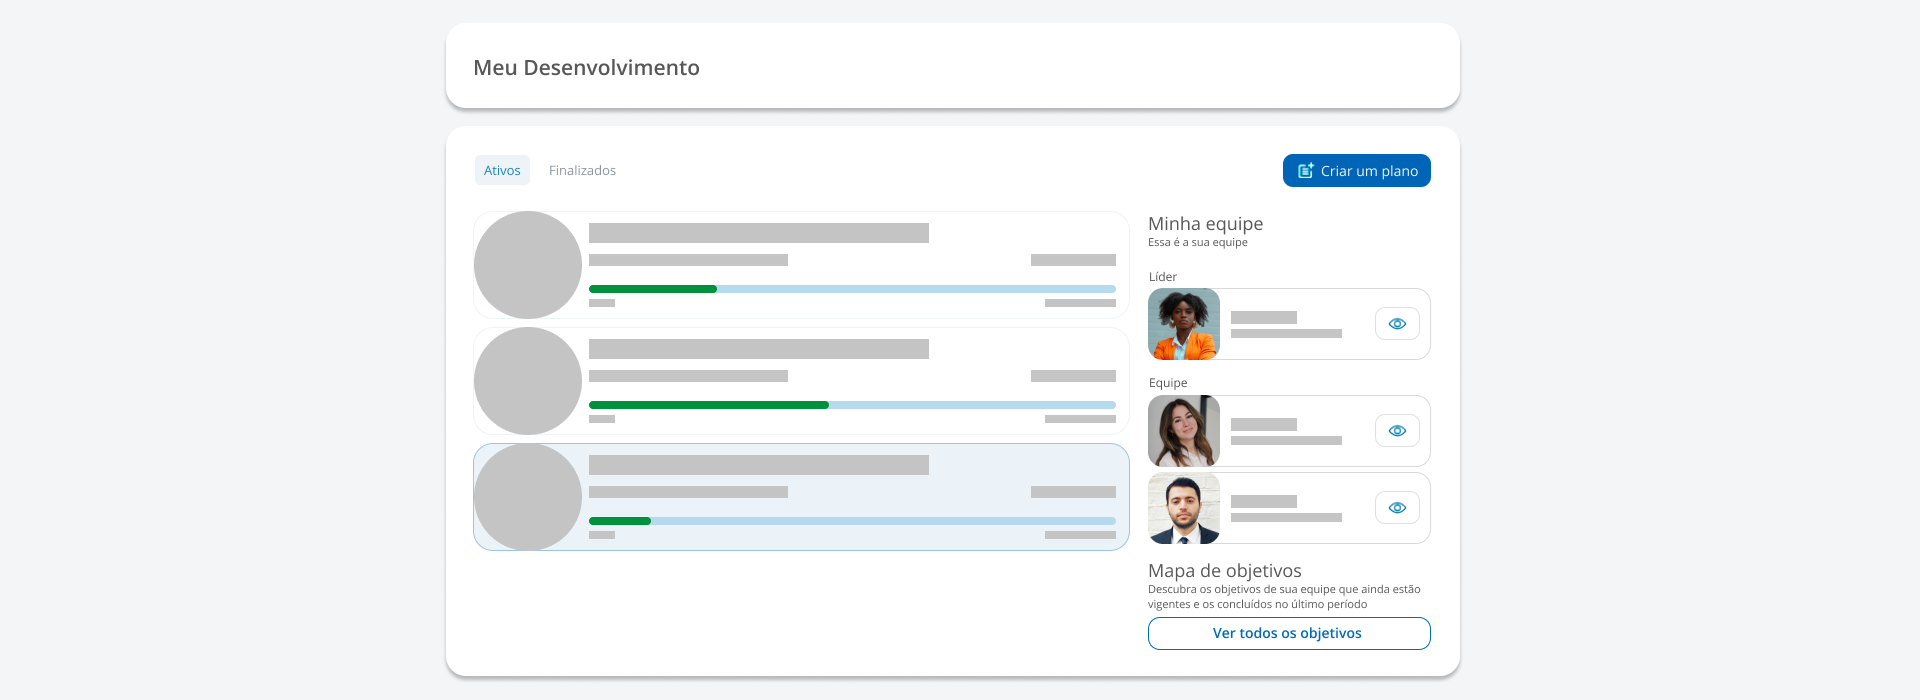This screenshot has height=700, width=1920.
Task: Click the highlighted plan's progress bar
Action: 852,521
